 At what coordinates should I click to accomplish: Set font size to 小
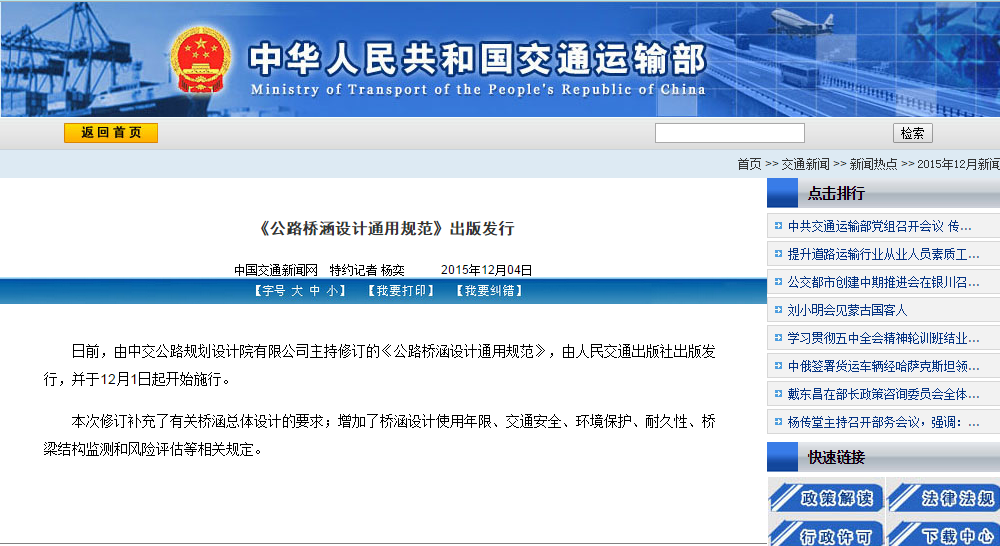pyautogui.click(x=332, y=291)
